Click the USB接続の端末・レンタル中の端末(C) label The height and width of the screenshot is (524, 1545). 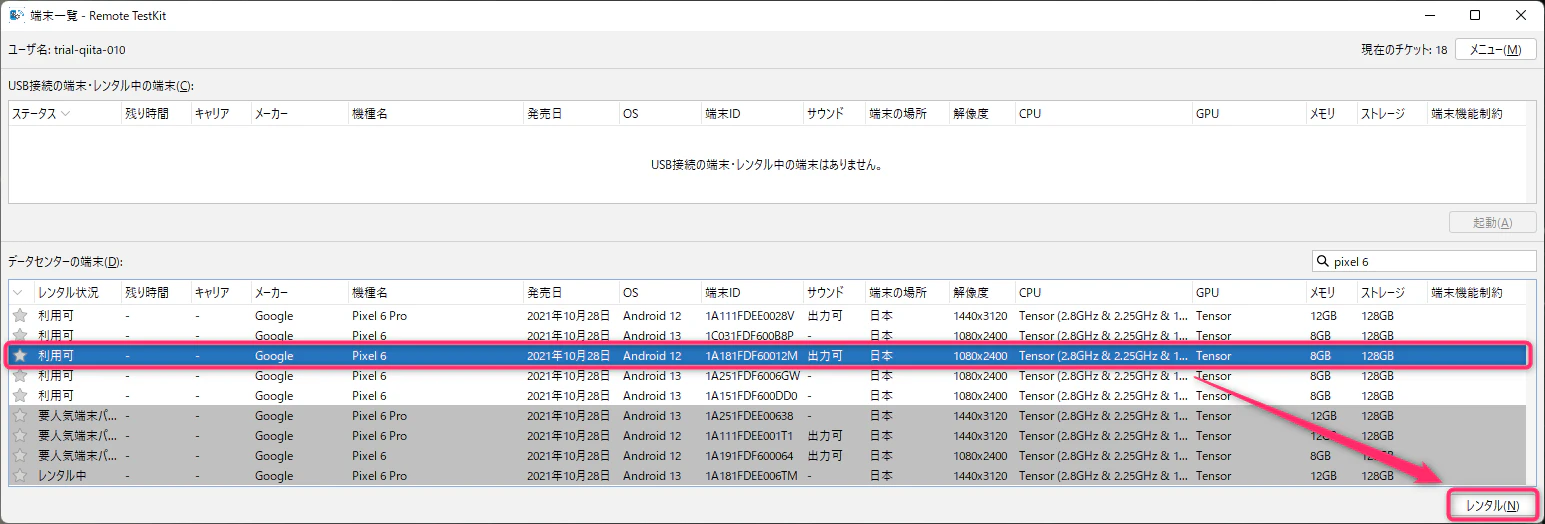click(x=101, y=85)
